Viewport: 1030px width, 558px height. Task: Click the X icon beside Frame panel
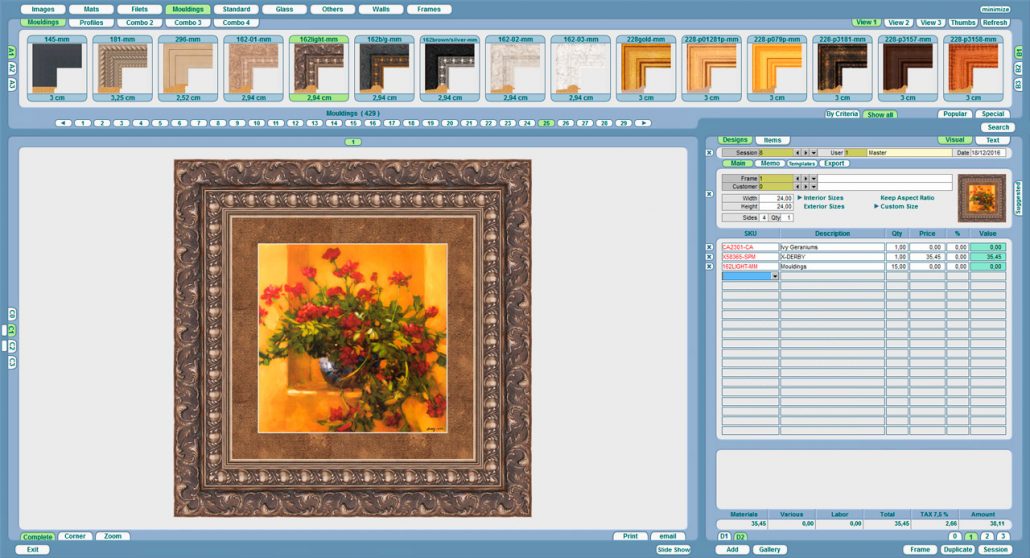pyautogui.click(x=709, y=194)
